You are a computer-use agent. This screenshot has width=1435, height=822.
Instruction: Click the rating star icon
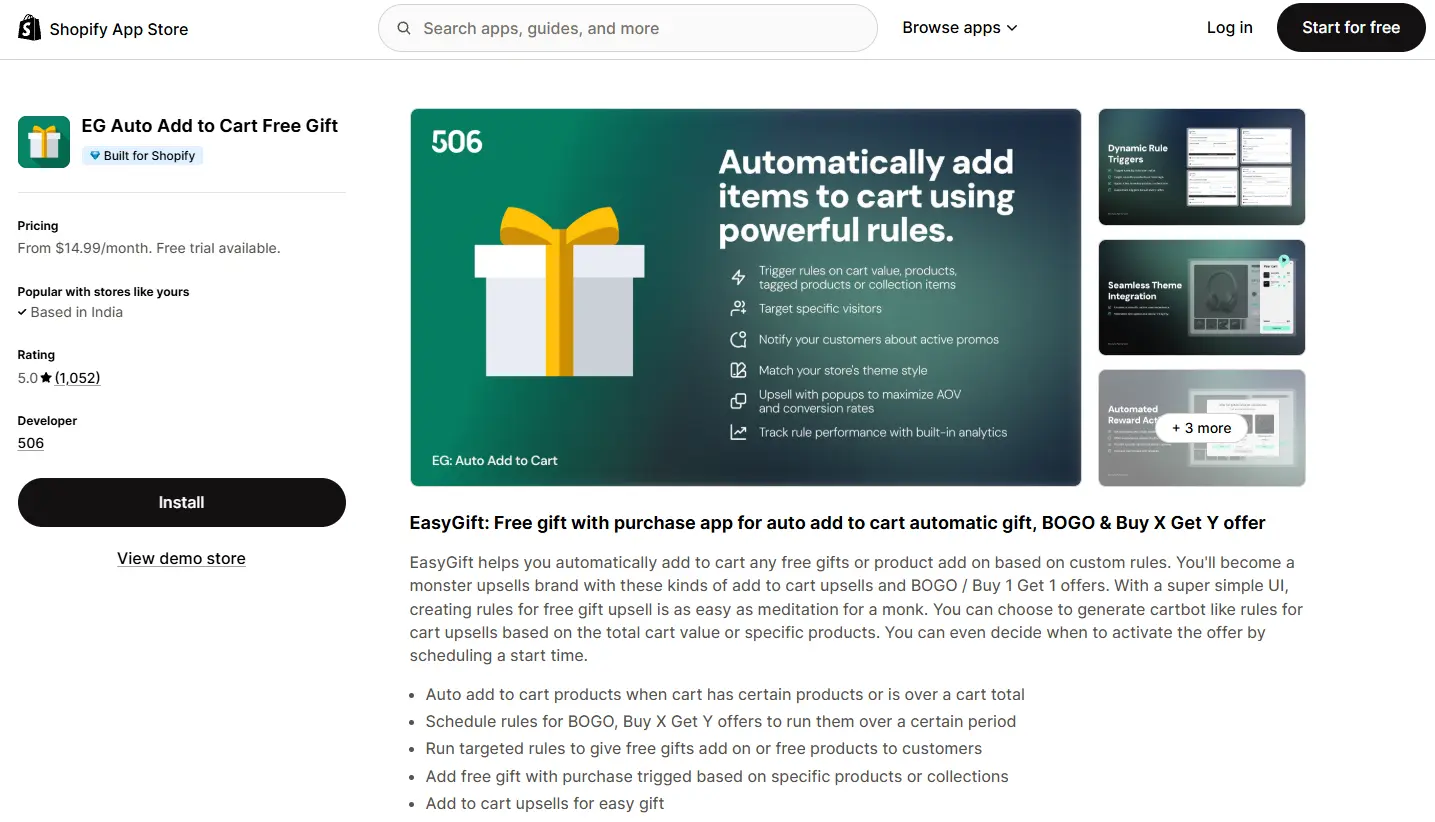[x=46, y=378]
